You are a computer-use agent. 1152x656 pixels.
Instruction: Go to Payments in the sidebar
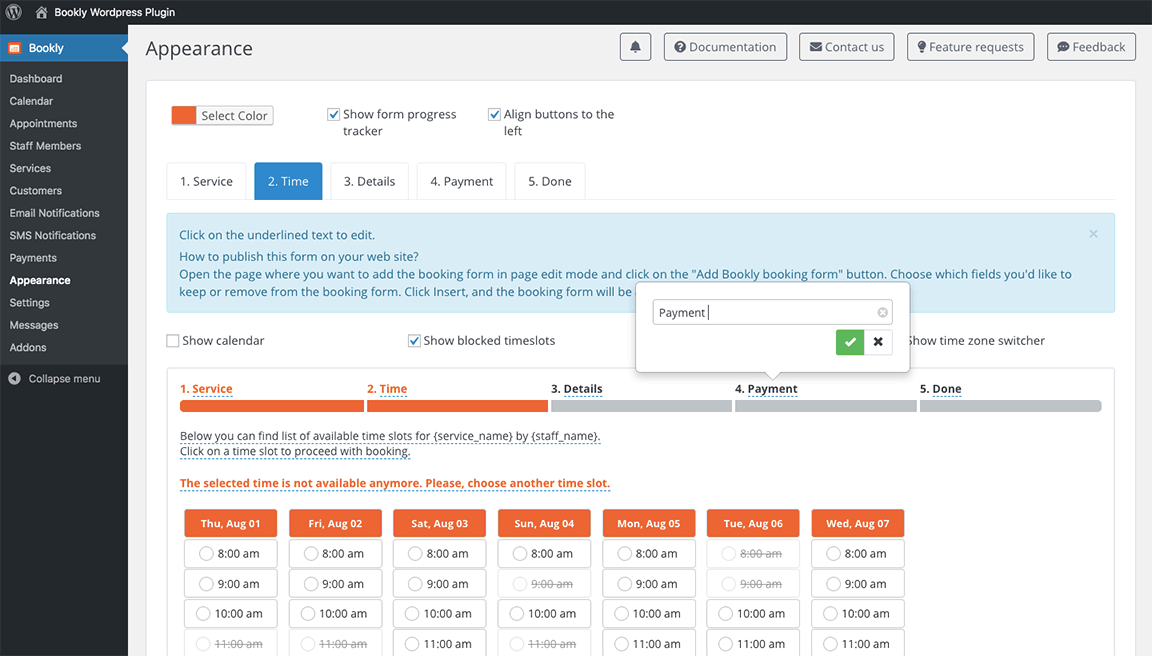tap(33, 258)
